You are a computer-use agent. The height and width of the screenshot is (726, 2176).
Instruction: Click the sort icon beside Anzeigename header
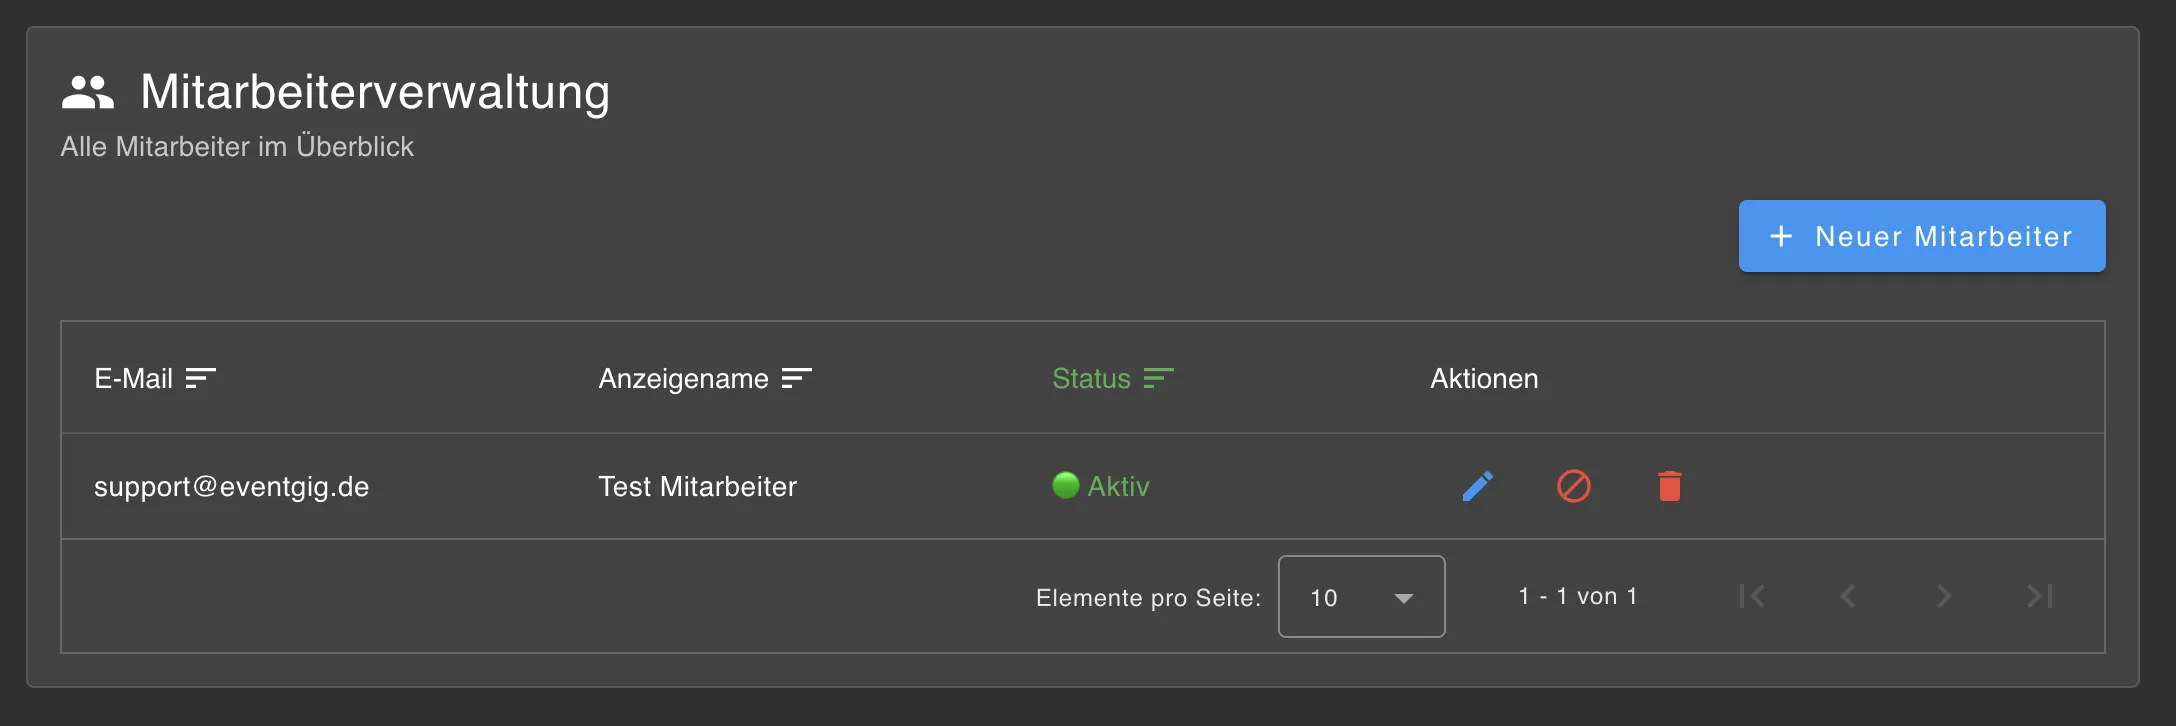tap(796, 378)
